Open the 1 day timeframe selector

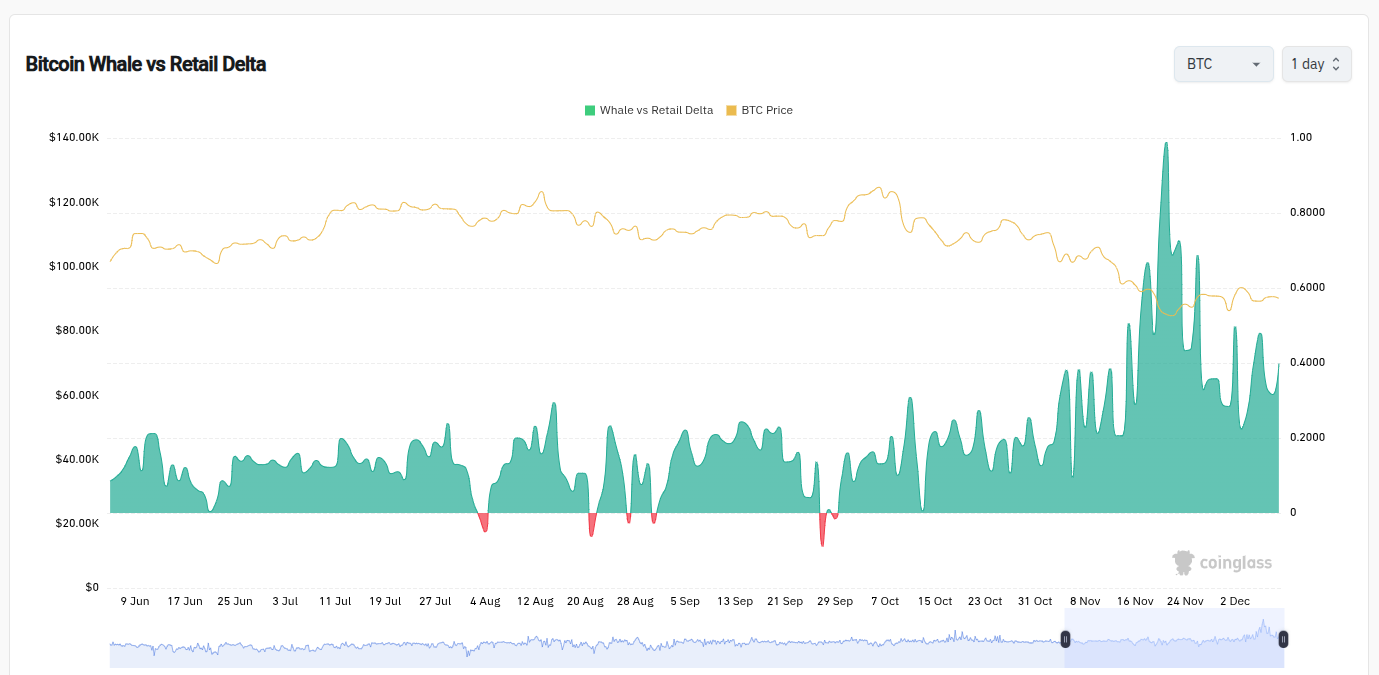1316,63
